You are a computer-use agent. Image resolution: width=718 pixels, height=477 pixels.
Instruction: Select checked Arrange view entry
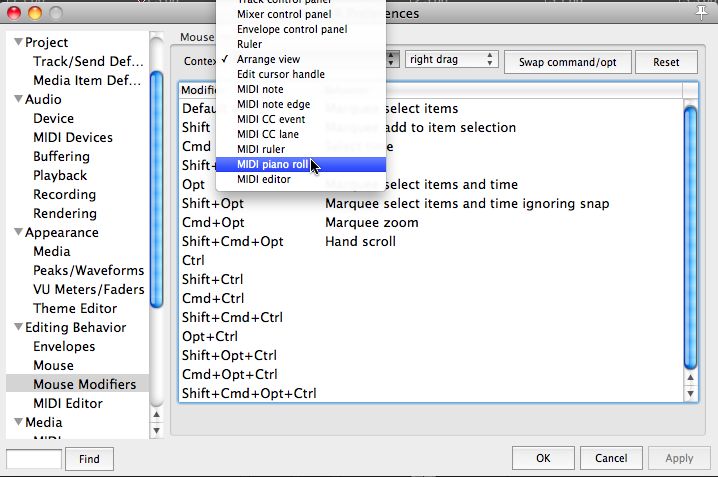pyautogui.click(x=300, y=59)
